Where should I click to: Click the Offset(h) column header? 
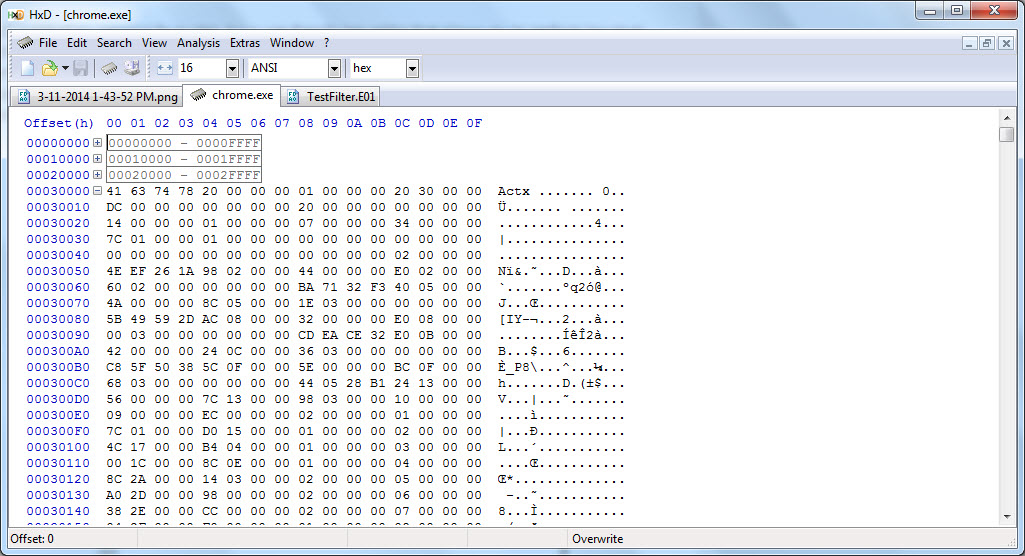(59, 123)
